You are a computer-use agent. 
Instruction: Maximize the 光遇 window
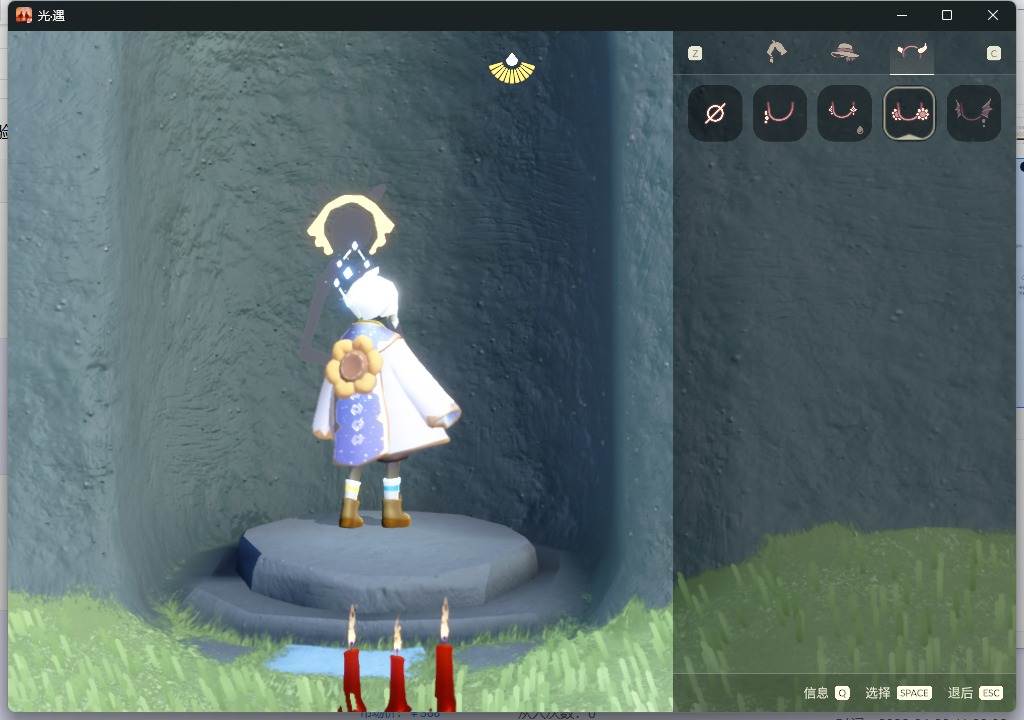point(947,15)
